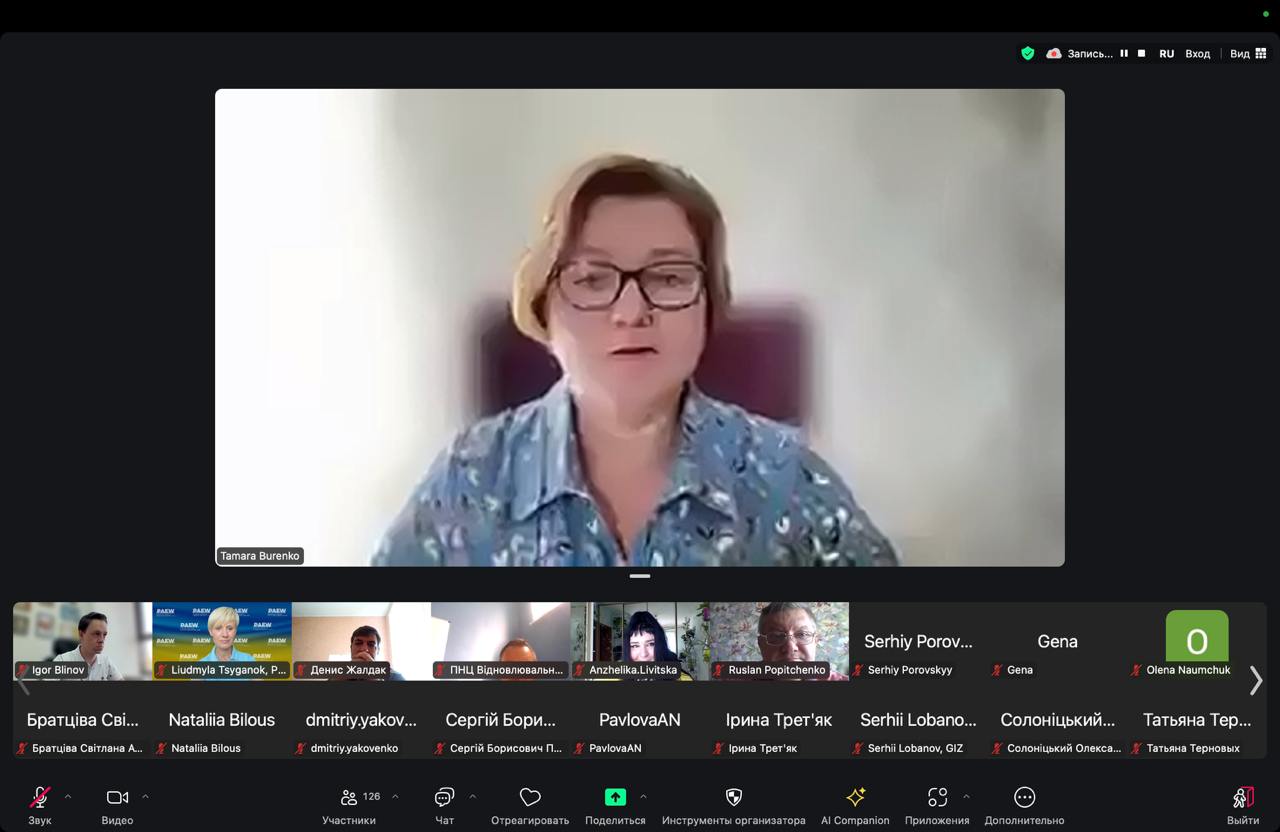The image size is (1280, 832).
Task: Stop the recording in top bar
Action: coord(1141,54)
